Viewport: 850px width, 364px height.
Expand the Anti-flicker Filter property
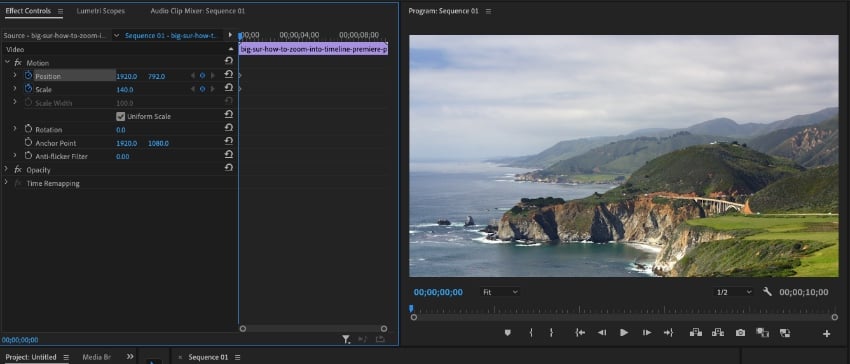coord(15,156)
